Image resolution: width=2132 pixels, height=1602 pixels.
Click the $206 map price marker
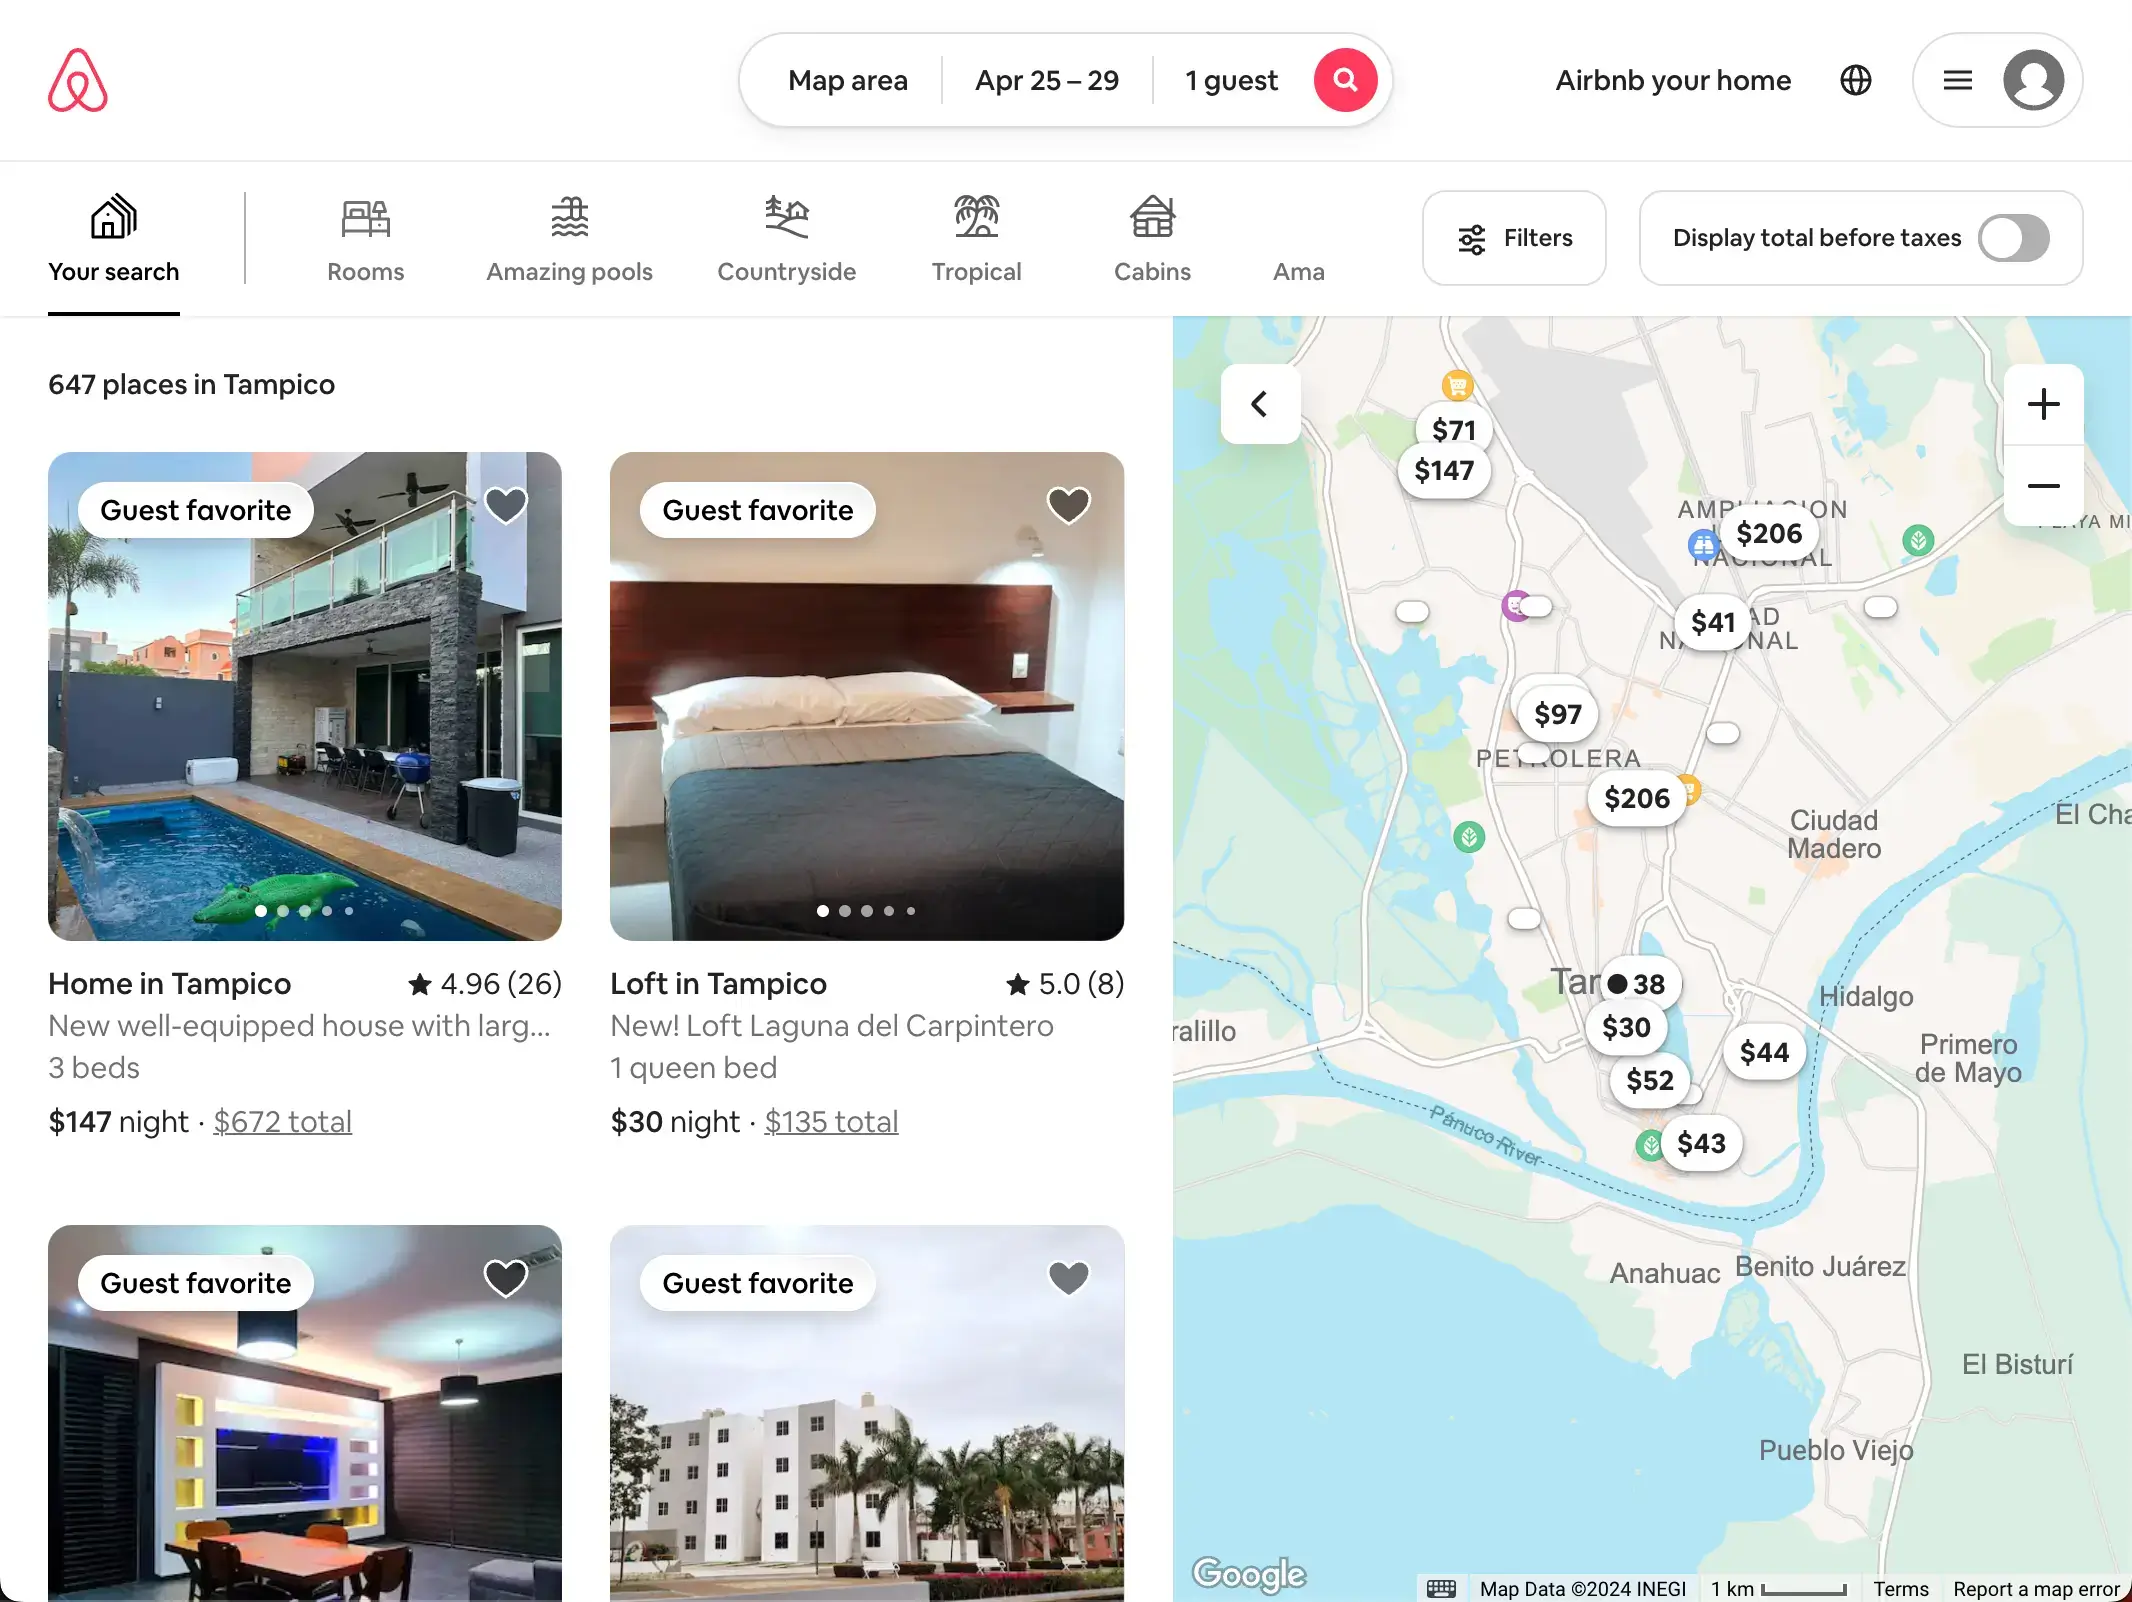pyautogui.click(x=1767, y=533)
